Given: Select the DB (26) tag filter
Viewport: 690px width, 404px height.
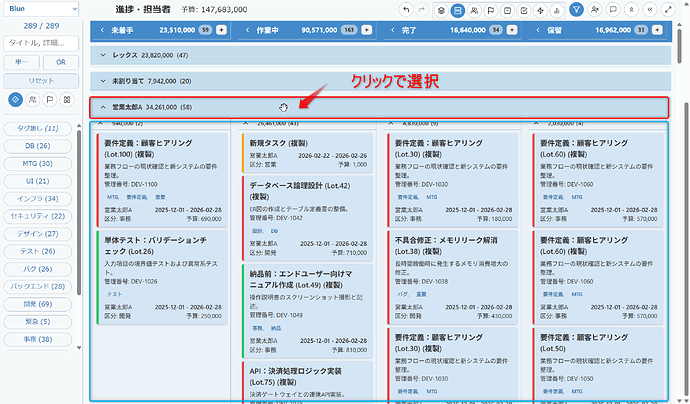Looking at the screenshot, I should [39, 145].
